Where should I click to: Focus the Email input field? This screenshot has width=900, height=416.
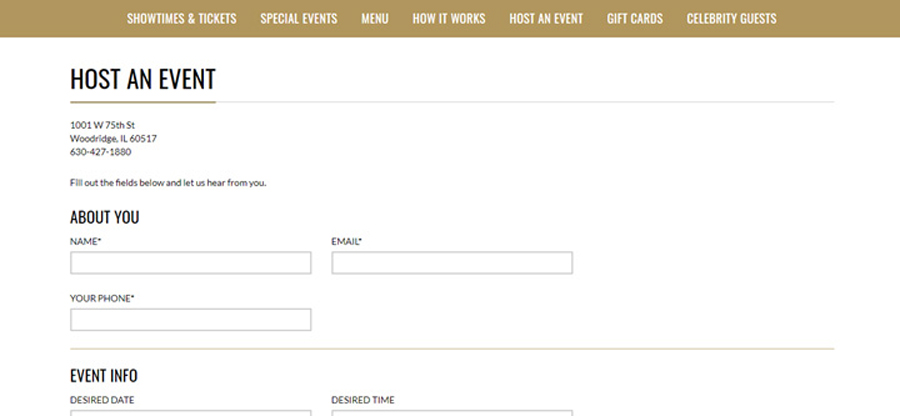[452, 263]
